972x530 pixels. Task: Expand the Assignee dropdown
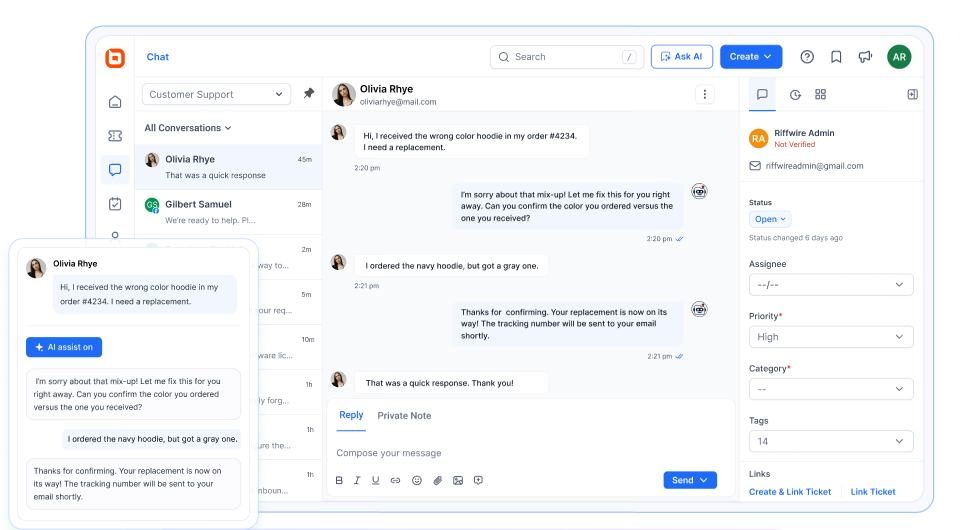click(x=830, y=285)
